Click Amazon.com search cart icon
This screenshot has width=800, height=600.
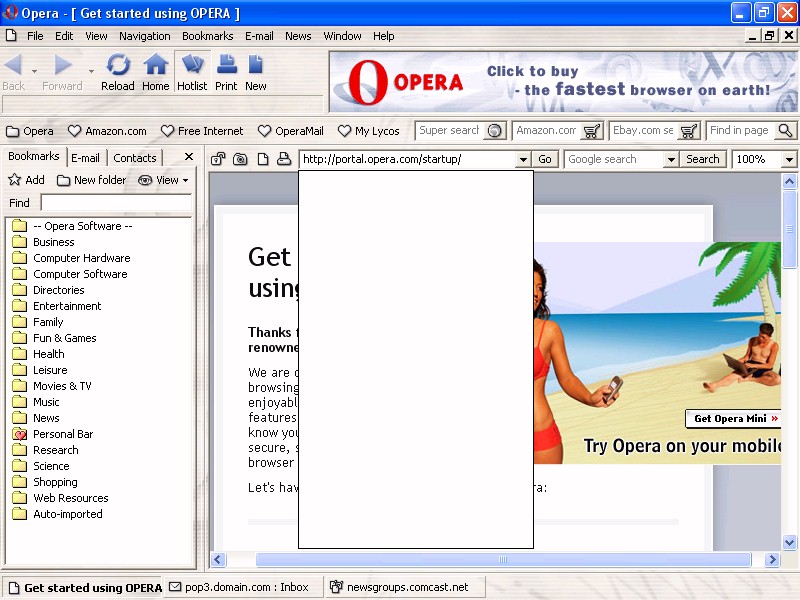point(592,131)
